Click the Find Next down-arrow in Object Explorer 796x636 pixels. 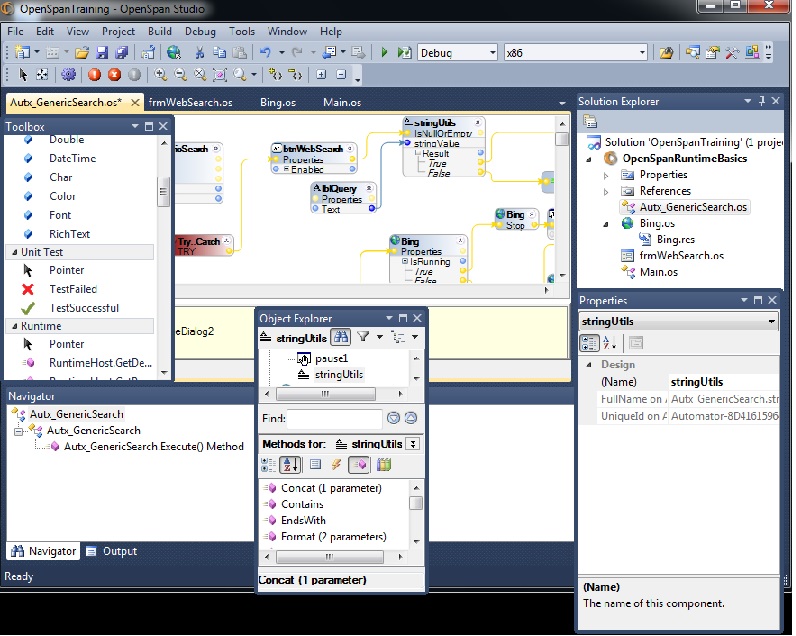393,418
